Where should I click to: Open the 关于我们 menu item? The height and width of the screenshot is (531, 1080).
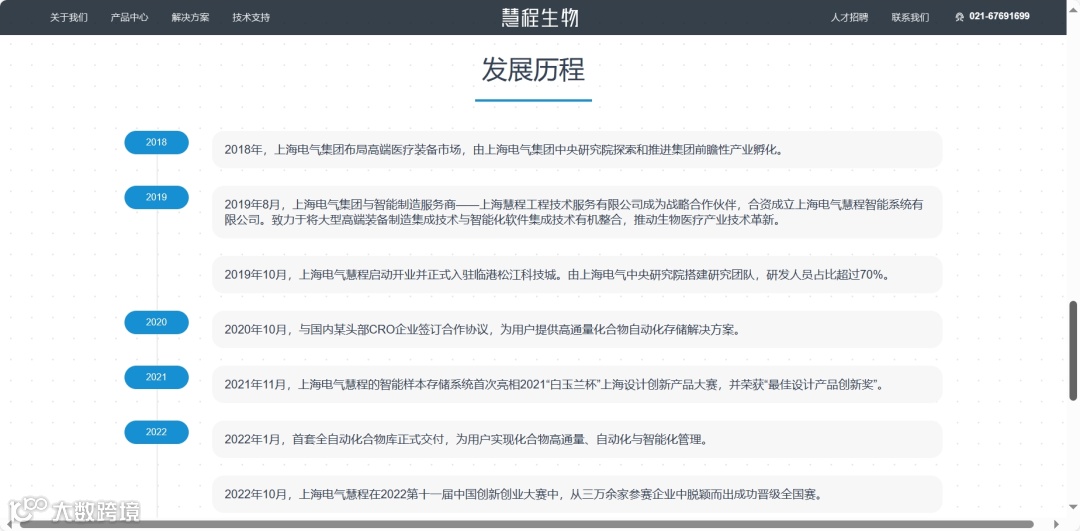point(69,17)
